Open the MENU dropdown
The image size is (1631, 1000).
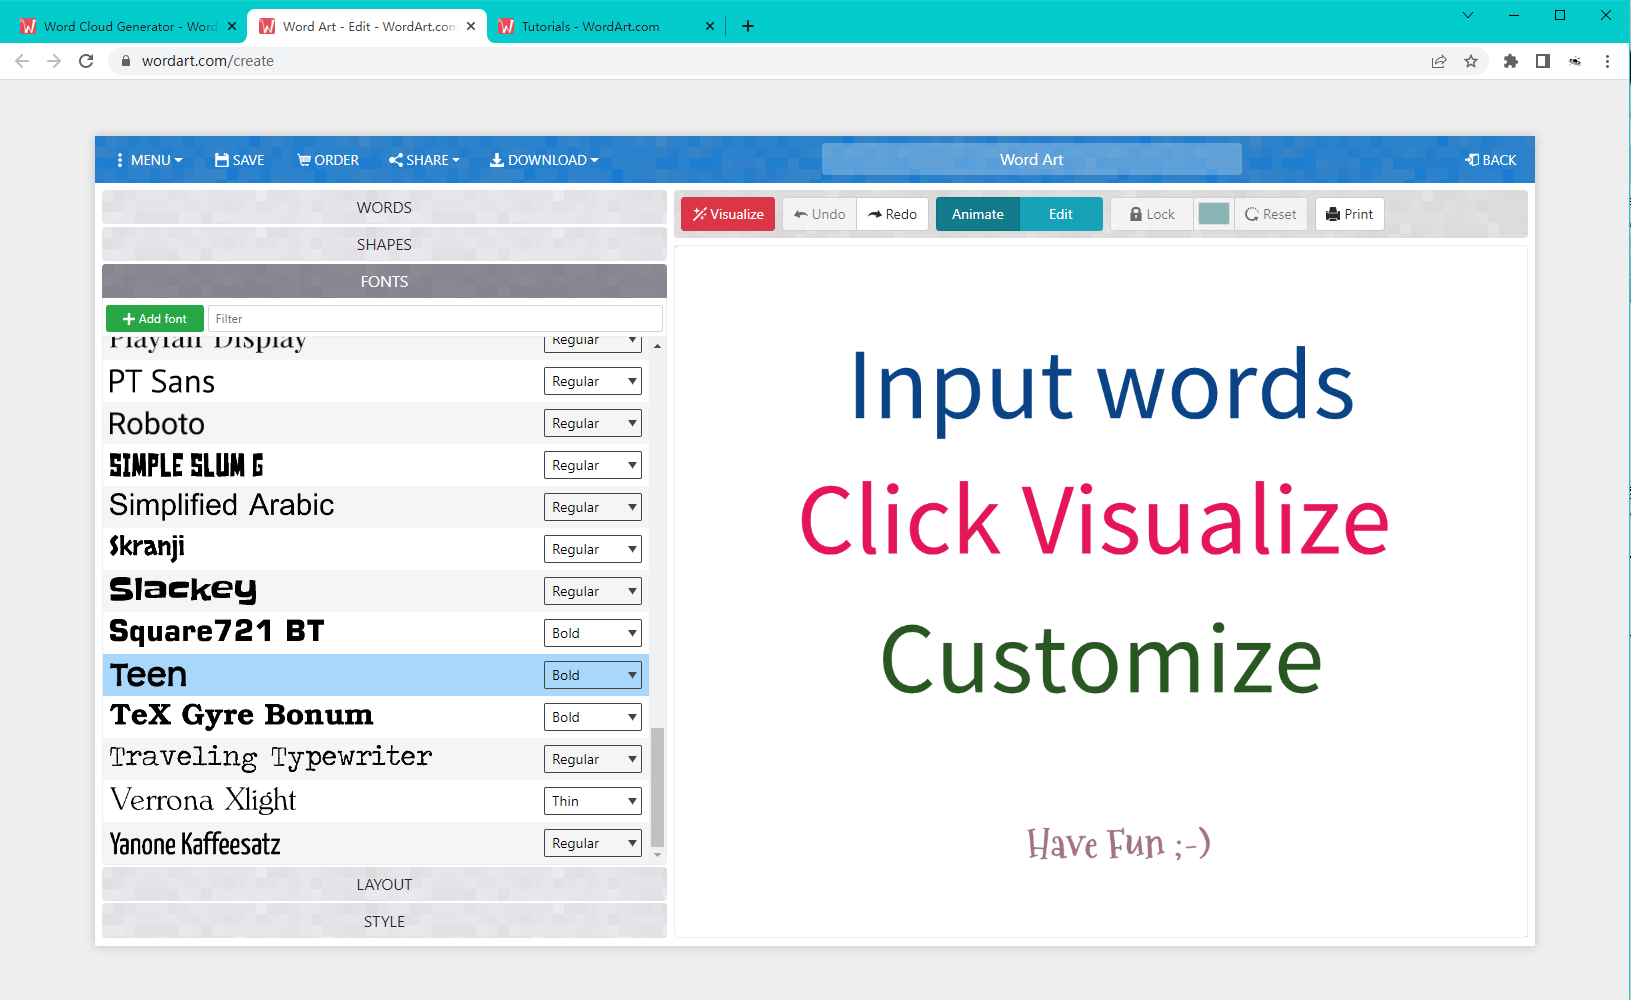149,160
